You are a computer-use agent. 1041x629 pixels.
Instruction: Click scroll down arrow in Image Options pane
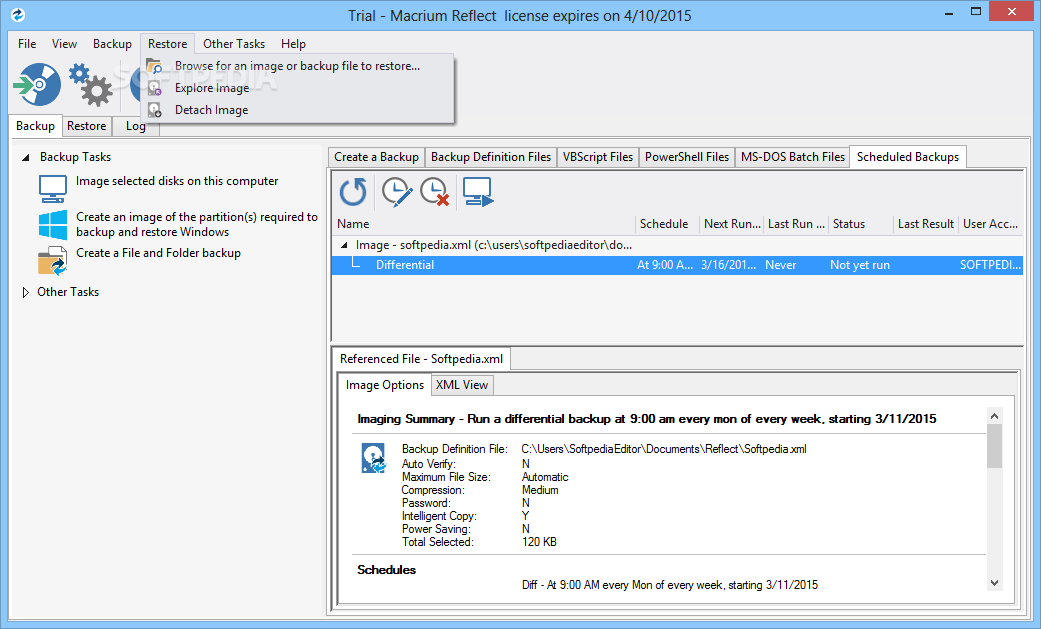[x=994, y=583]
